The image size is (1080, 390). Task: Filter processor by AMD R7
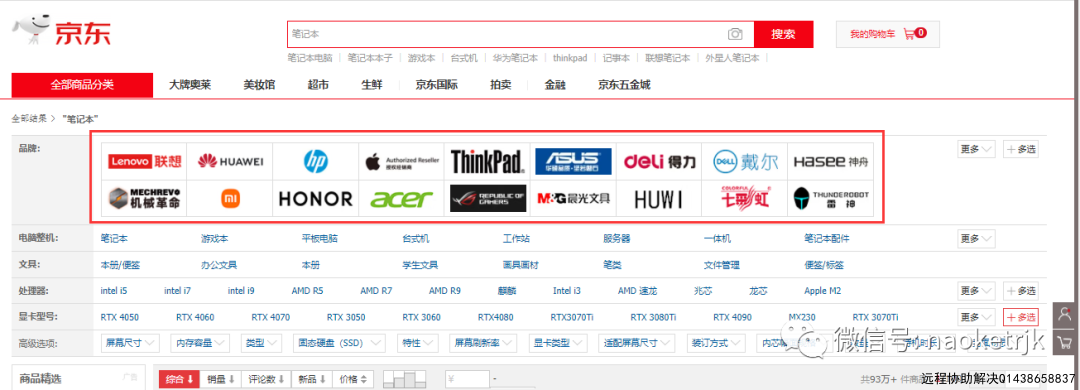(376, 291)
